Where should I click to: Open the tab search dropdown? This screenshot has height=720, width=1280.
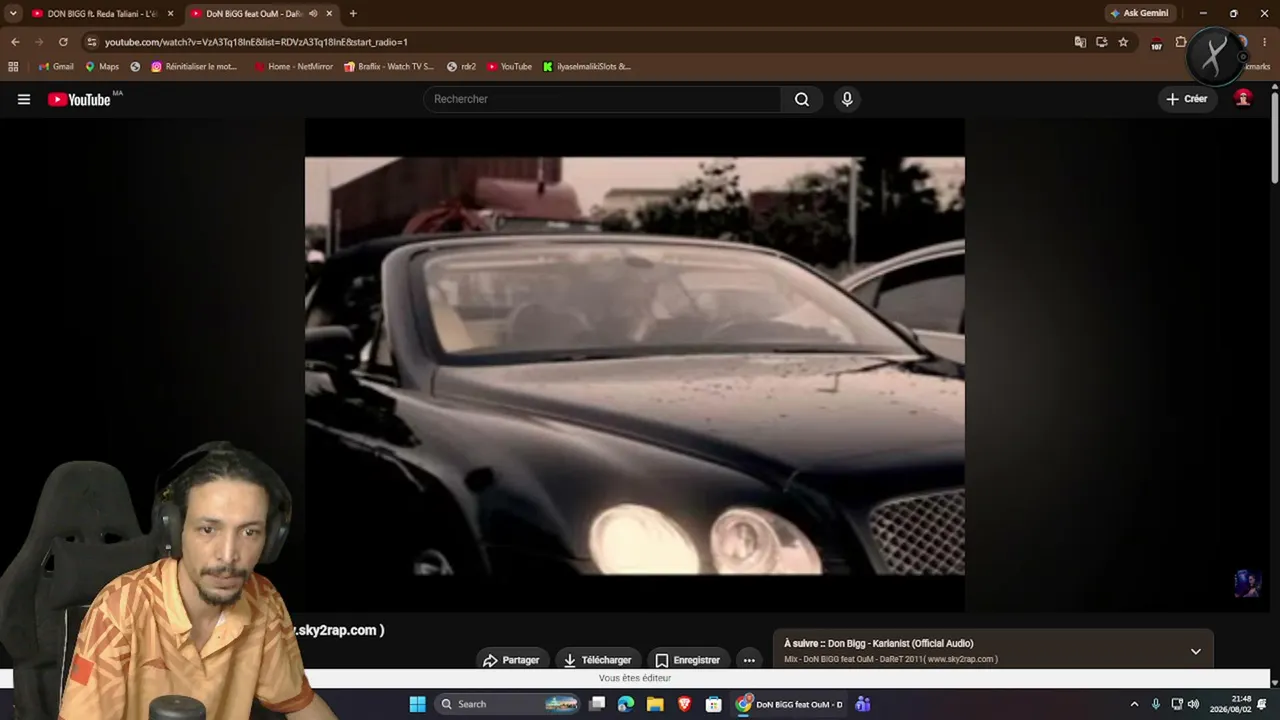(13, 14)
